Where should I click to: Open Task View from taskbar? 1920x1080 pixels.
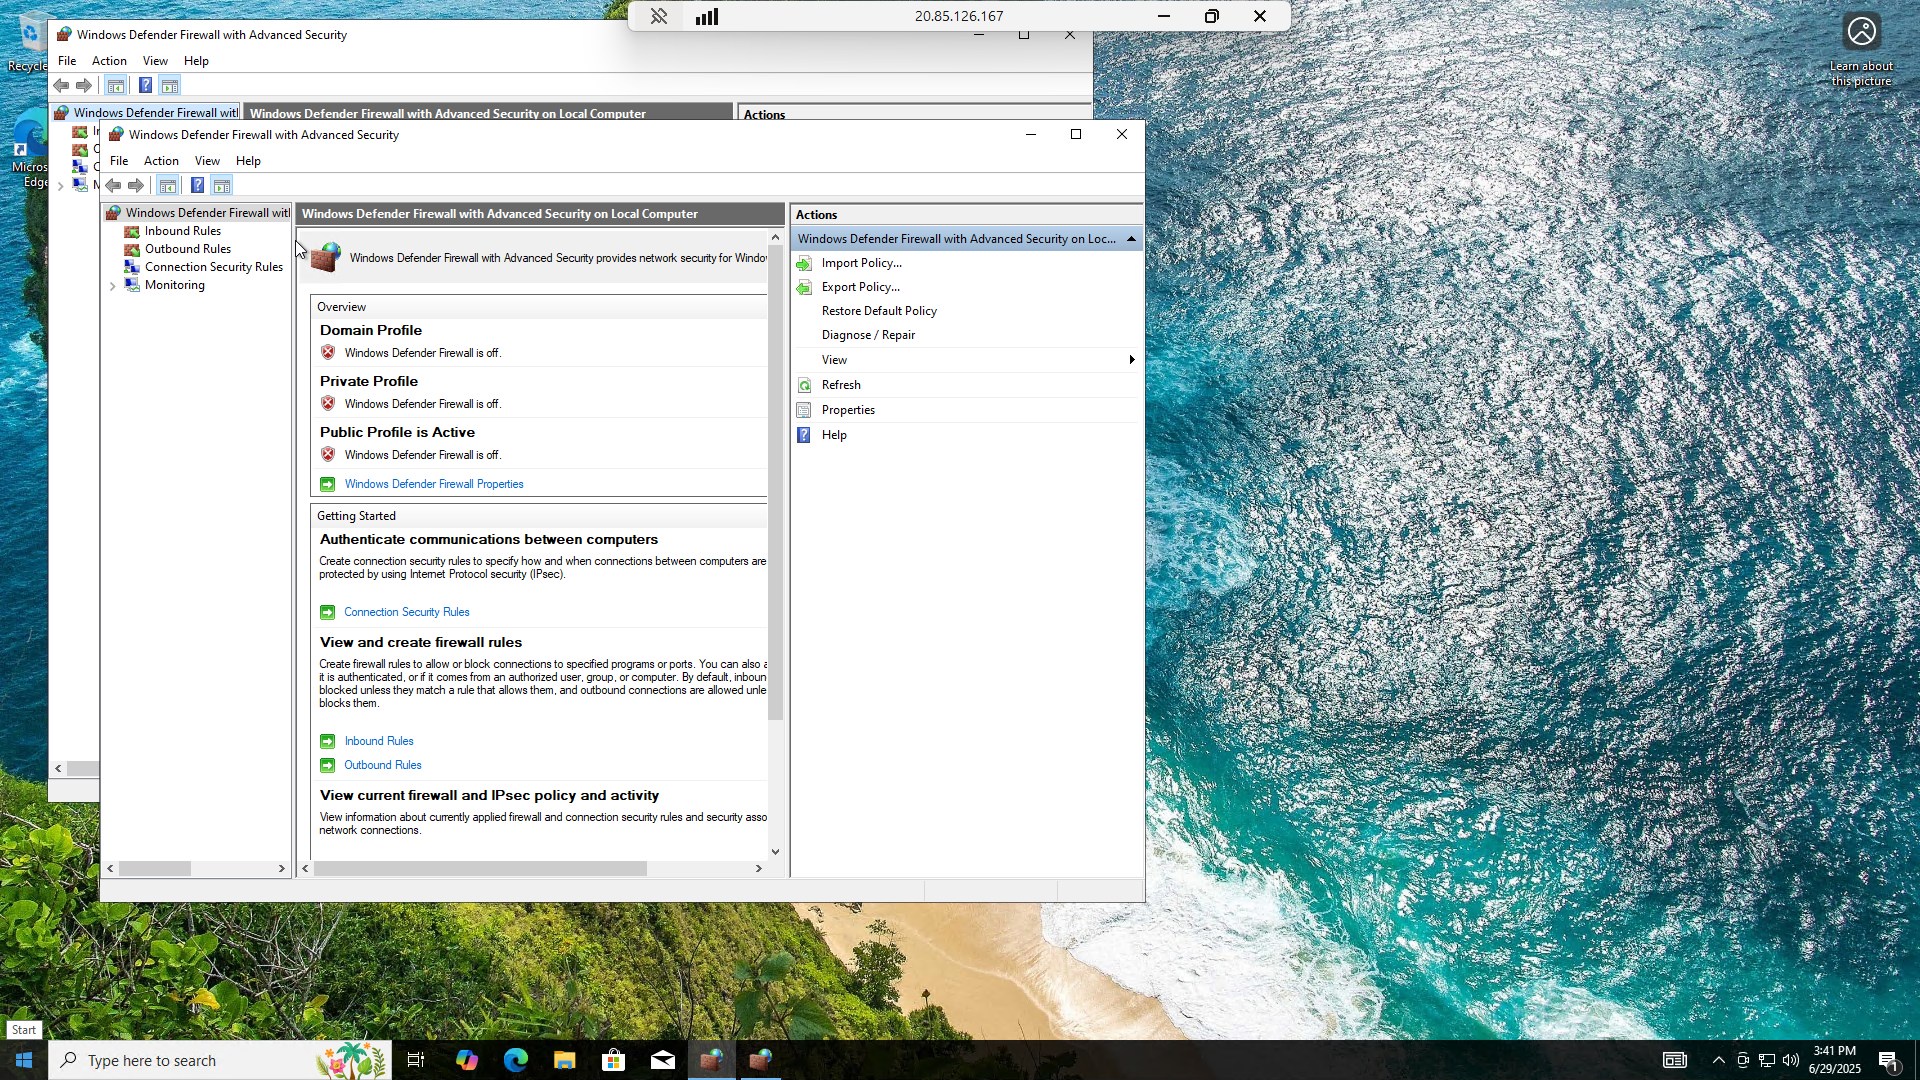[x=416, y=1060]
